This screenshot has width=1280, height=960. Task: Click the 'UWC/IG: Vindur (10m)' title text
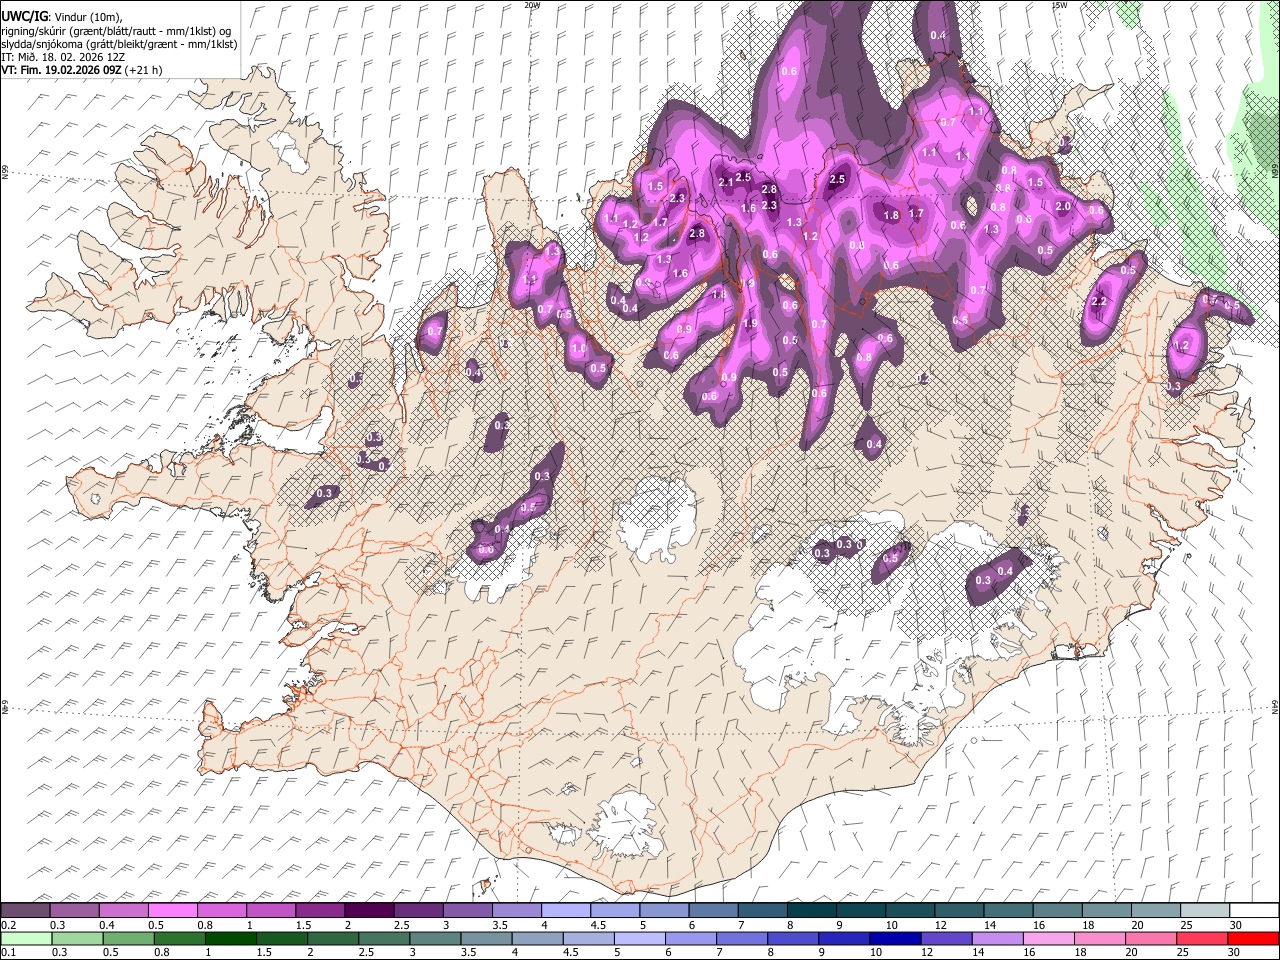click(61, 16)
